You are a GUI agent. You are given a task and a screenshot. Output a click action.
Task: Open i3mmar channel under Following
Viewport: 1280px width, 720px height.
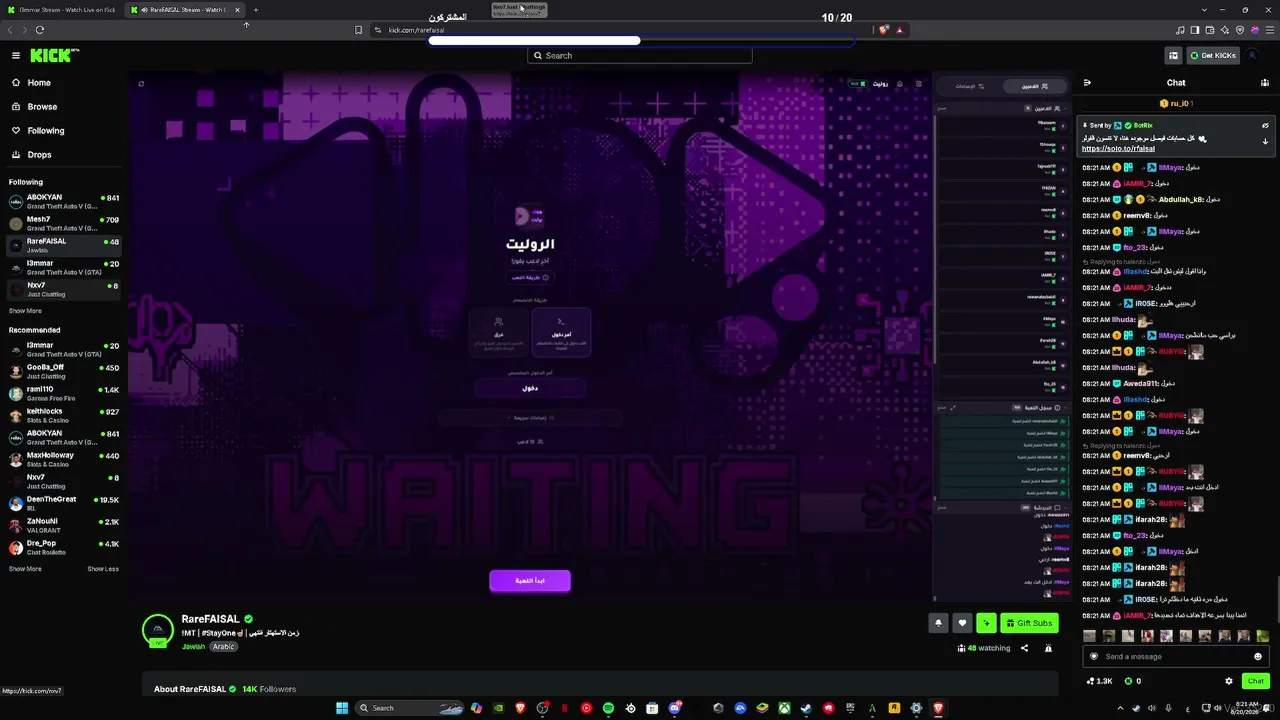(x=64, y=267)
